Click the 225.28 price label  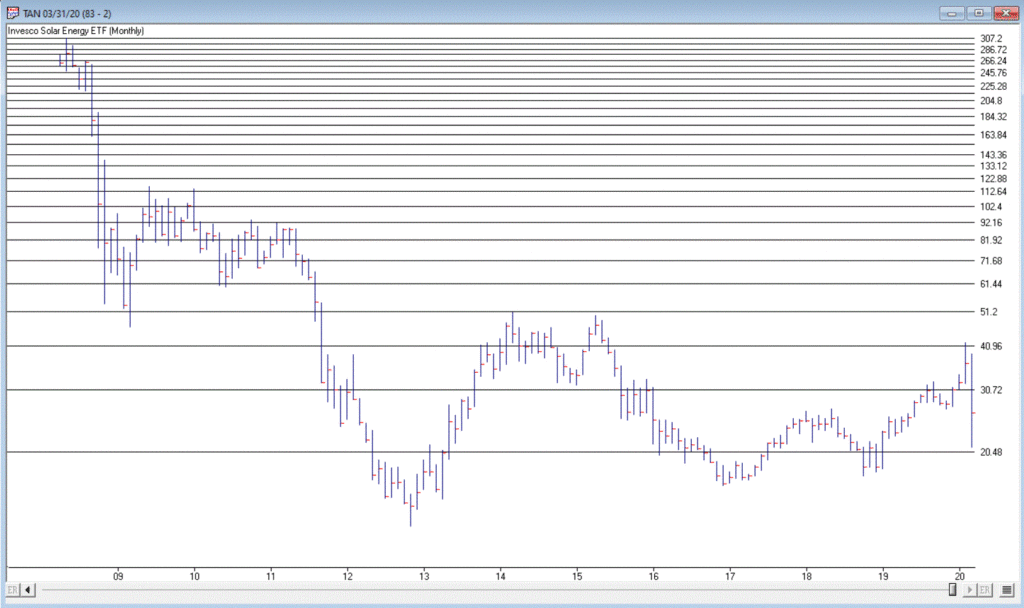click(993, 86)
